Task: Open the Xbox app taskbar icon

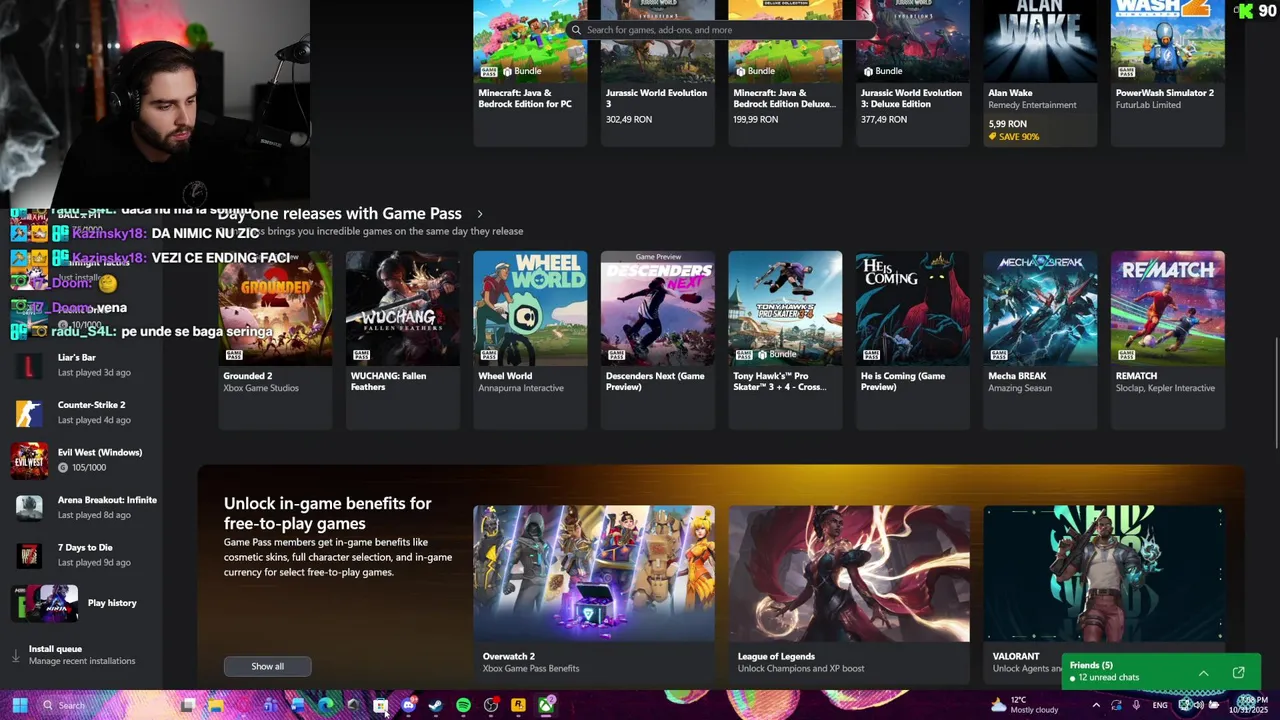Action: (x=546, y=705)
